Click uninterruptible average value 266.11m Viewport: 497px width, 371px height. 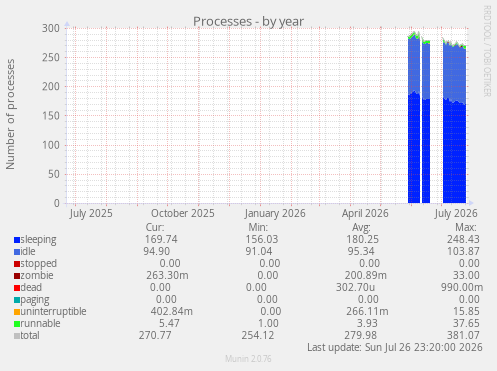[x=367, y=311]
